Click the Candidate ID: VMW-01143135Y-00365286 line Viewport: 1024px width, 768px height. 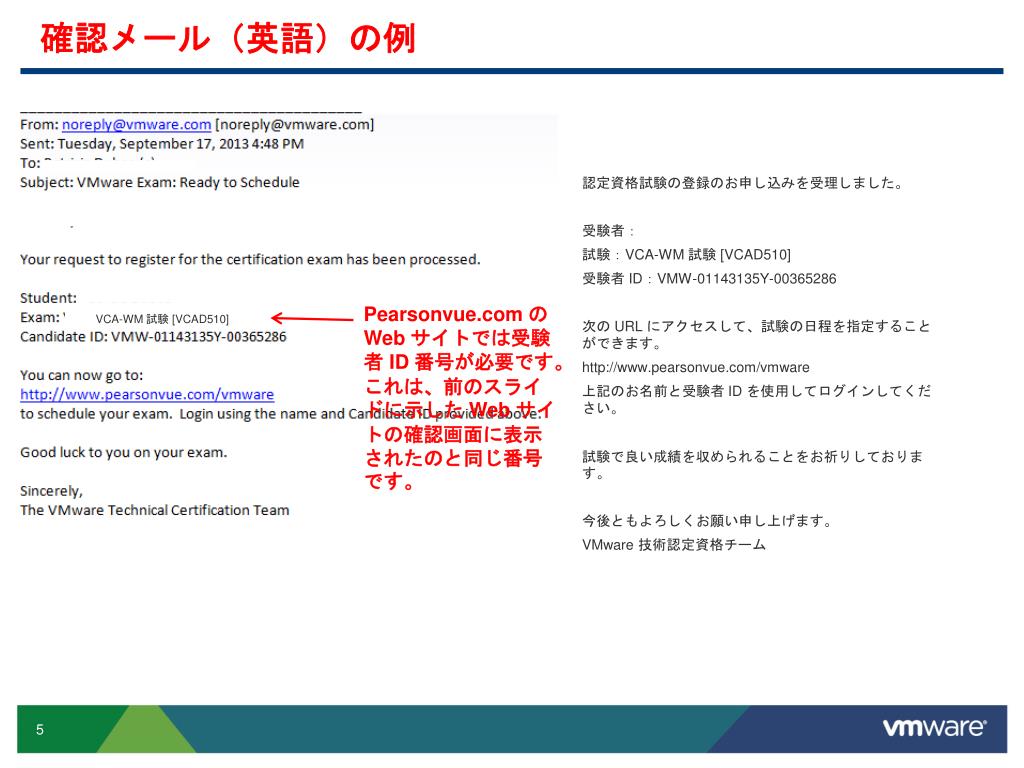point(153,336)
